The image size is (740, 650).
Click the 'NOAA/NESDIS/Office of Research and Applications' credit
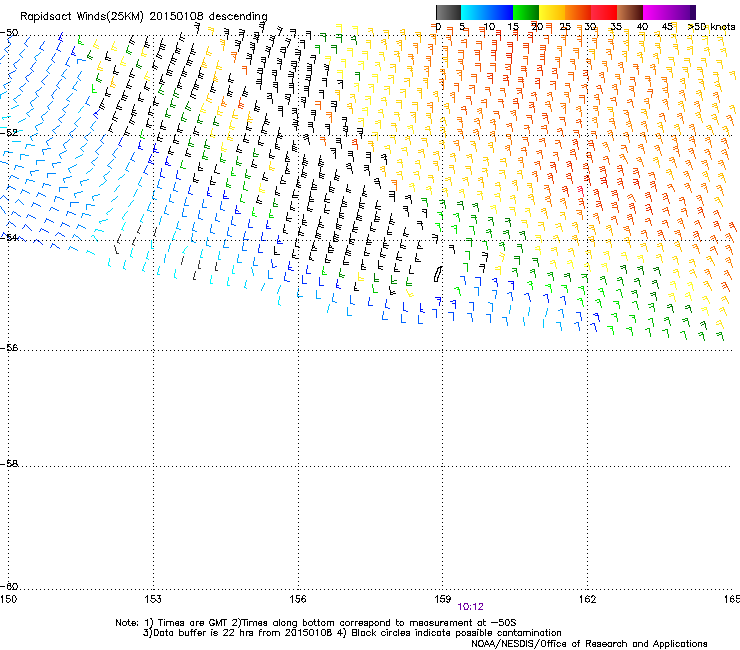(589, 644)
